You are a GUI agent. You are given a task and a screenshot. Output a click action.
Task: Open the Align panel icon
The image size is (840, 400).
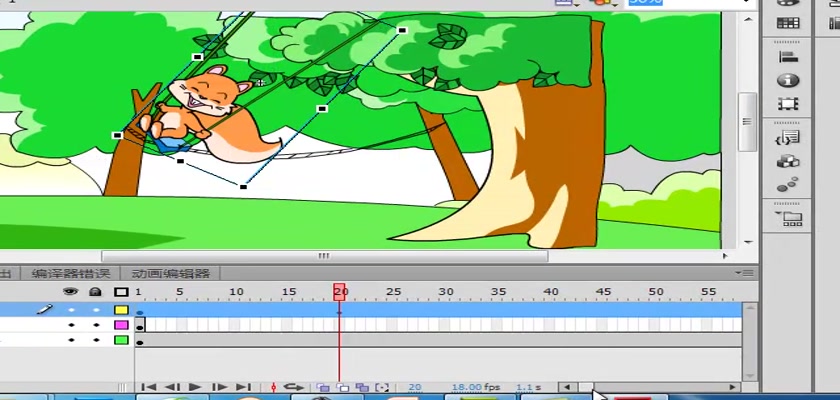[788, 57]
